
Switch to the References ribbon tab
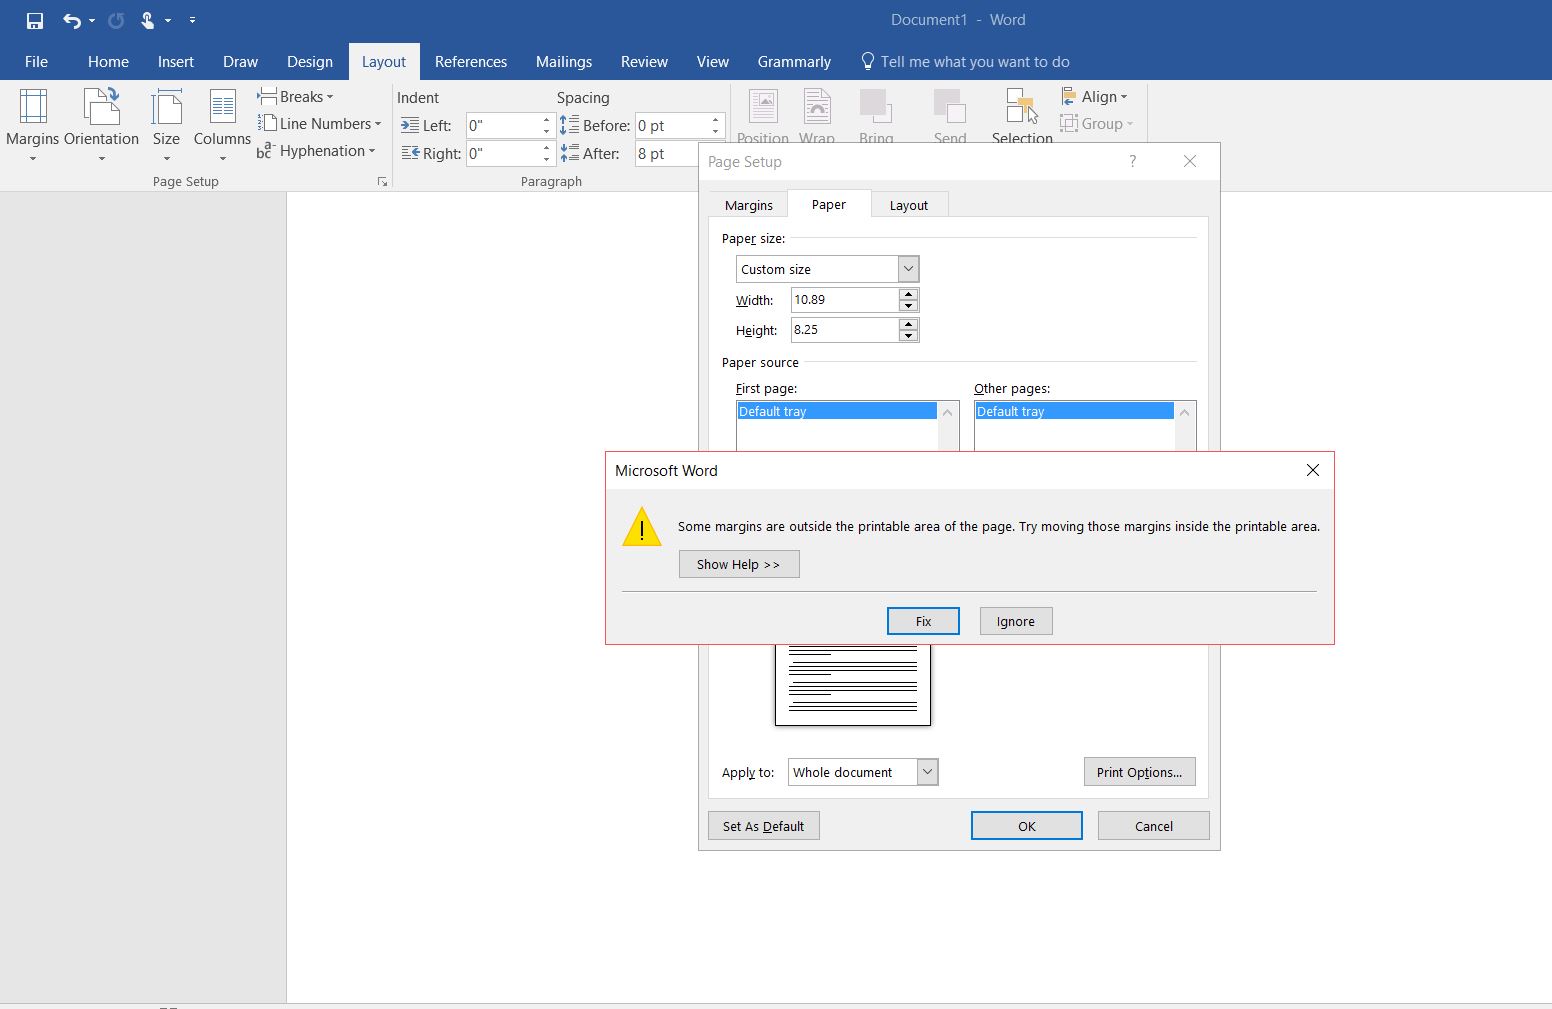click(x=471, y=62)
